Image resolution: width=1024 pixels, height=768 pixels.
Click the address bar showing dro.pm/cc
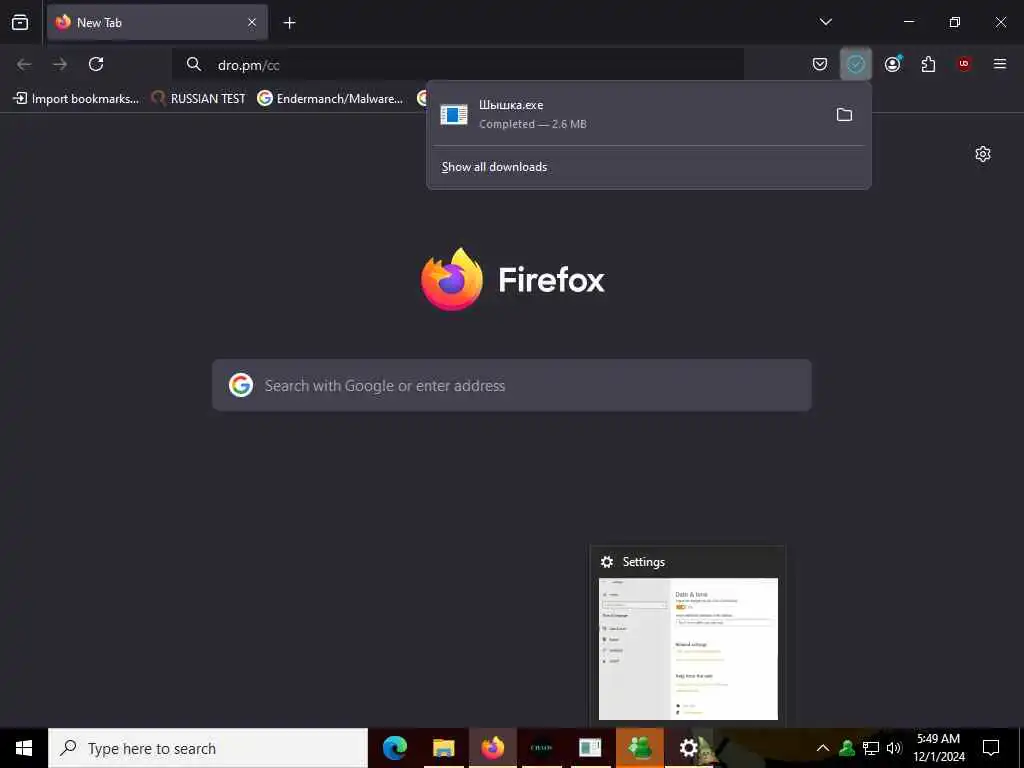point(458,65)
